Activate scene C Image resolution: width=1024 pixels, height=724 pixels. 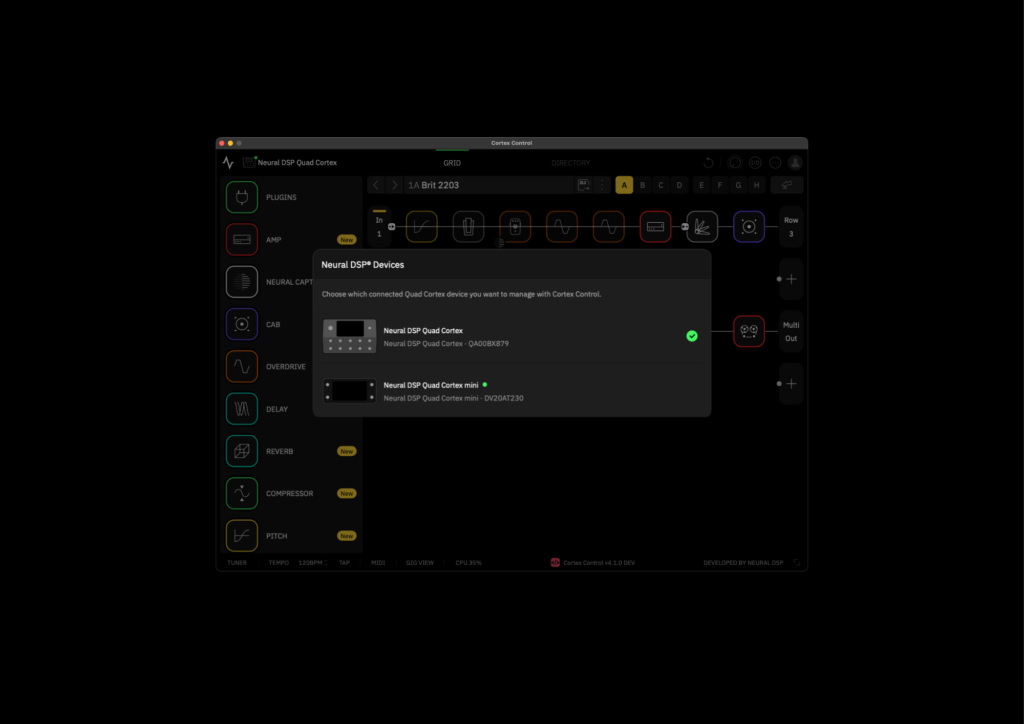point(660,185)
